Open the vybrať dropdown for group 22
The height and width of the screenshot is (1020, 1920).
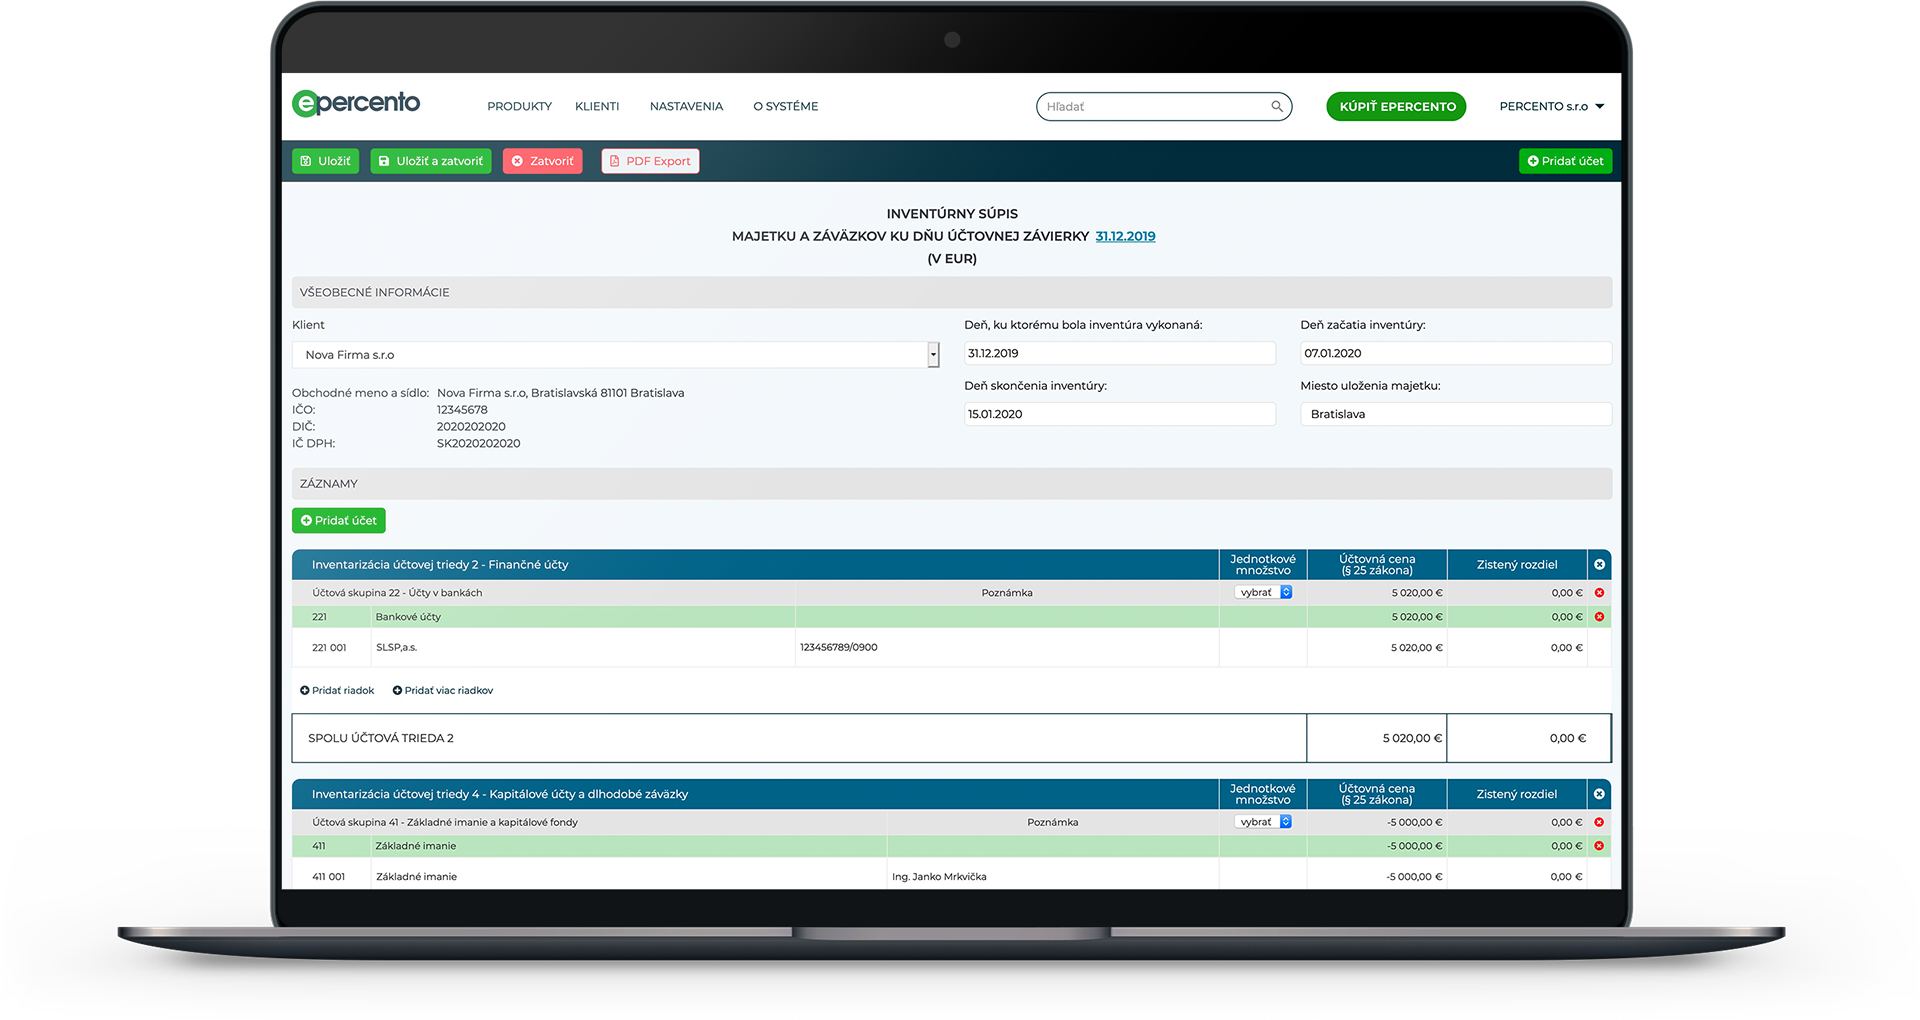(x=1264, y=593)
